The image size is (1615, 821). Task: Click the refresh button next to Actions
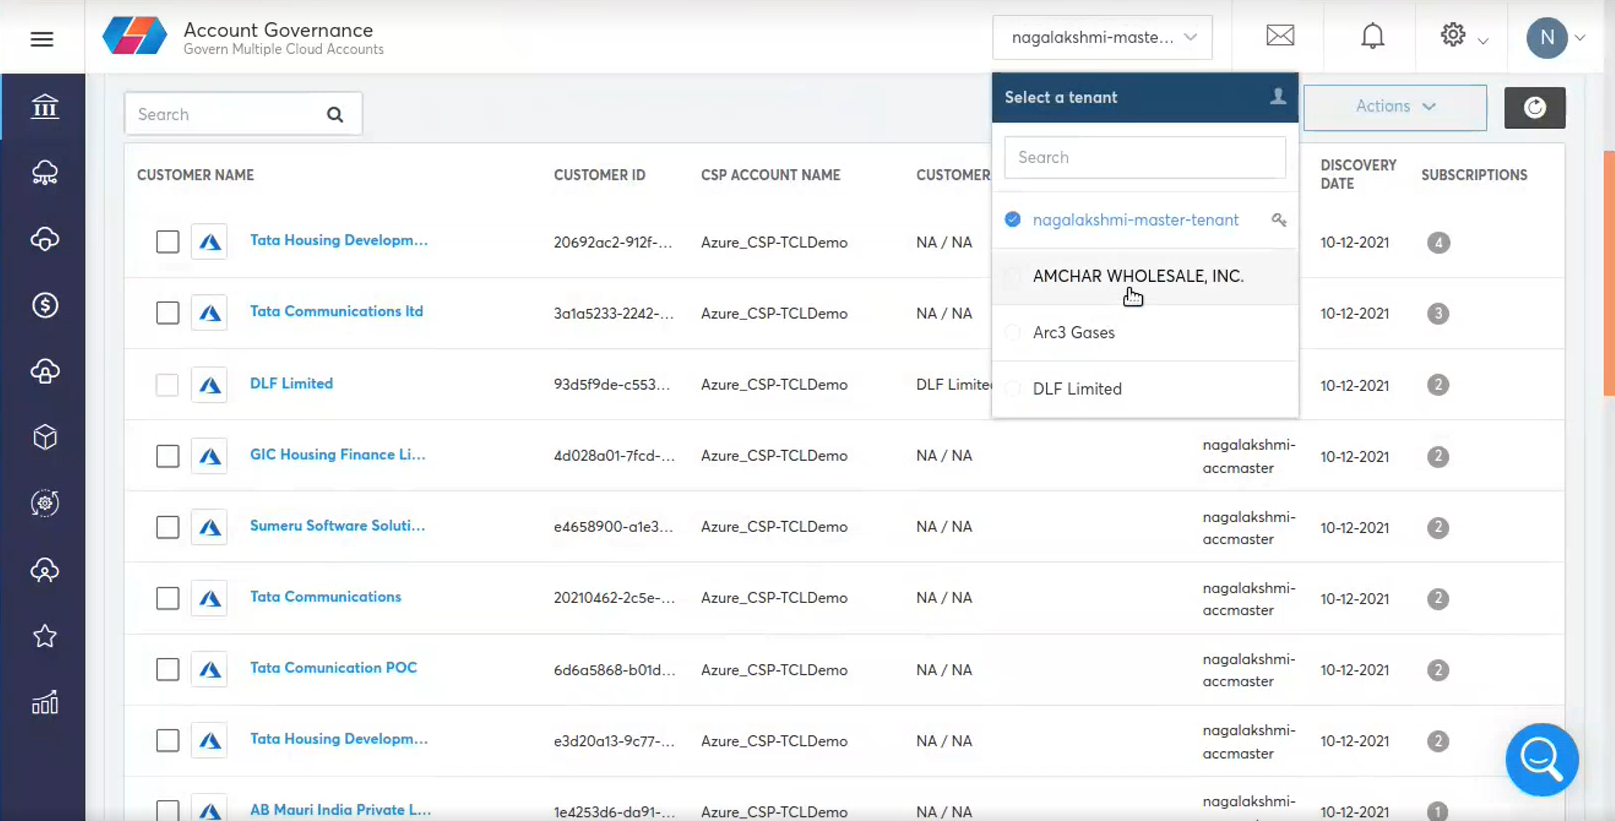tap(1535, 108)
